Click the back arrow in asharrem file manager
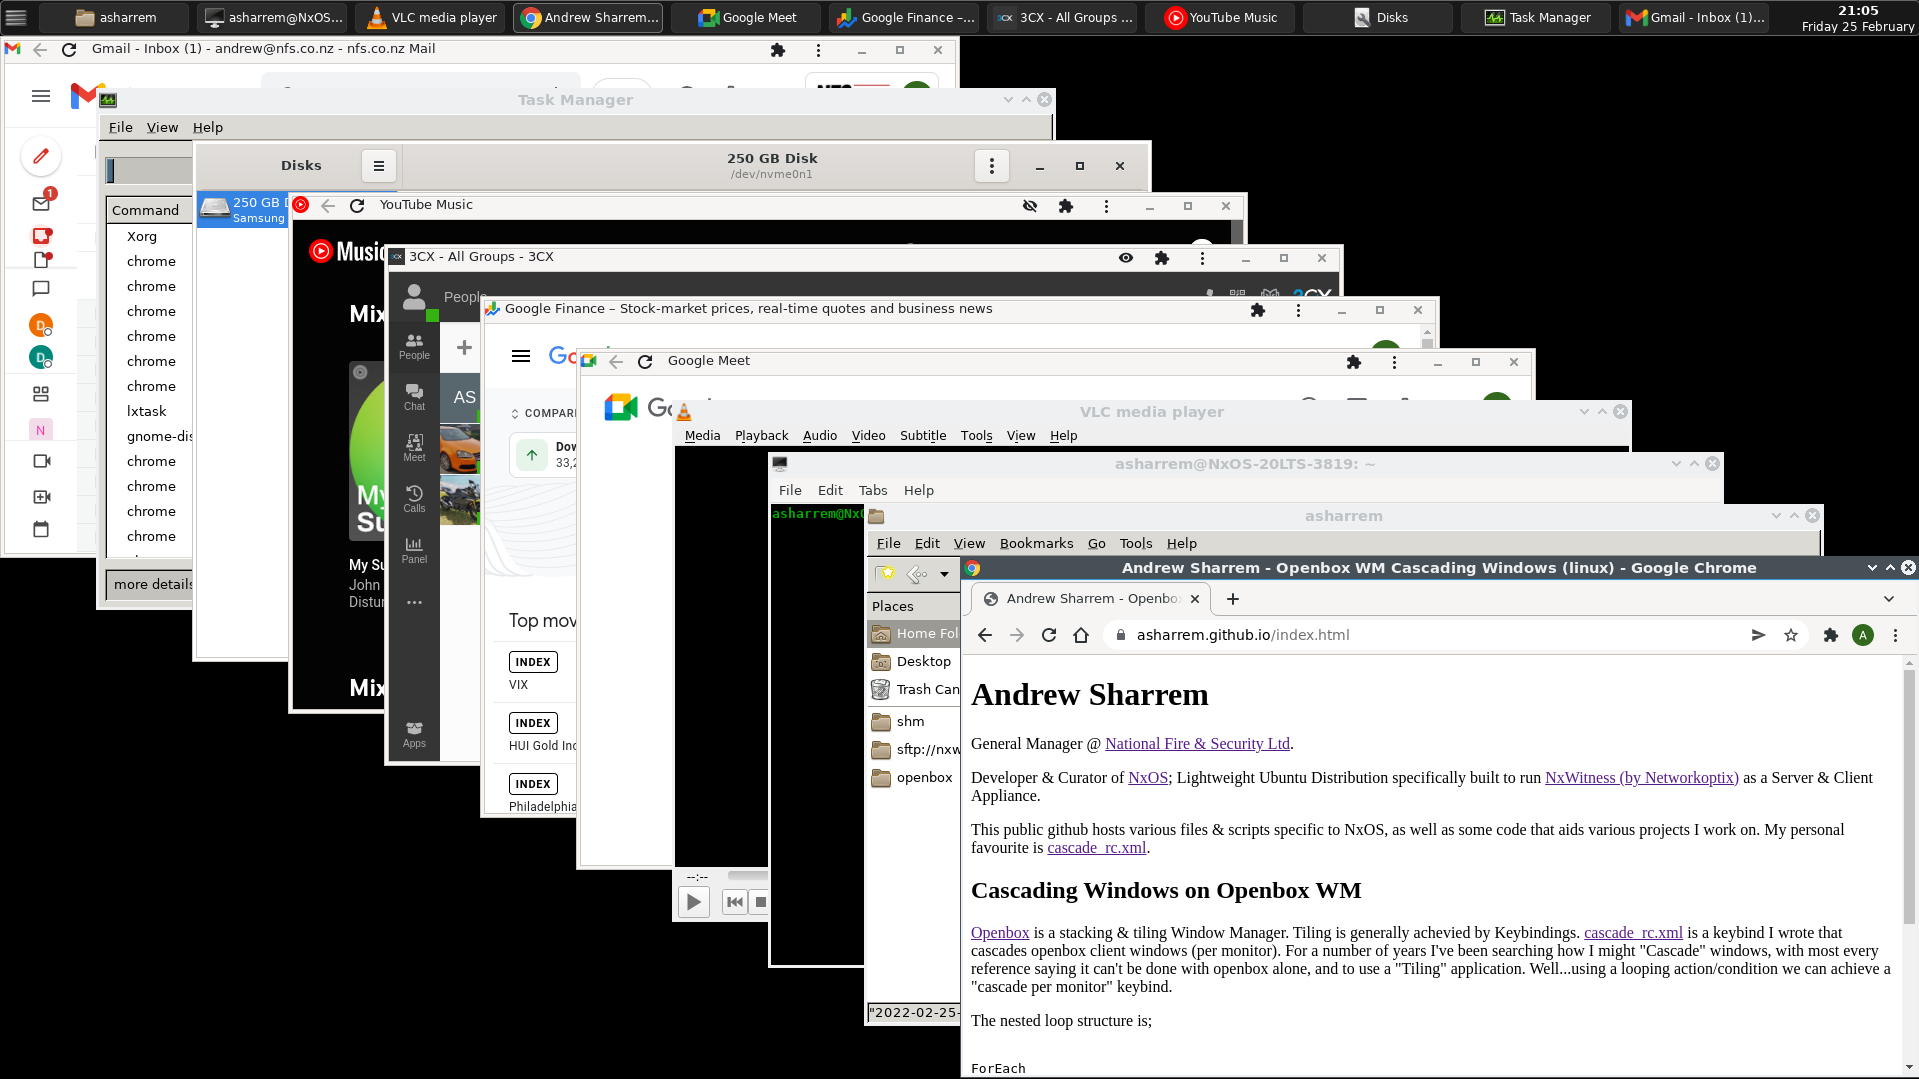The width and height of the screenshot is (1919, 1079). (917, 574)
